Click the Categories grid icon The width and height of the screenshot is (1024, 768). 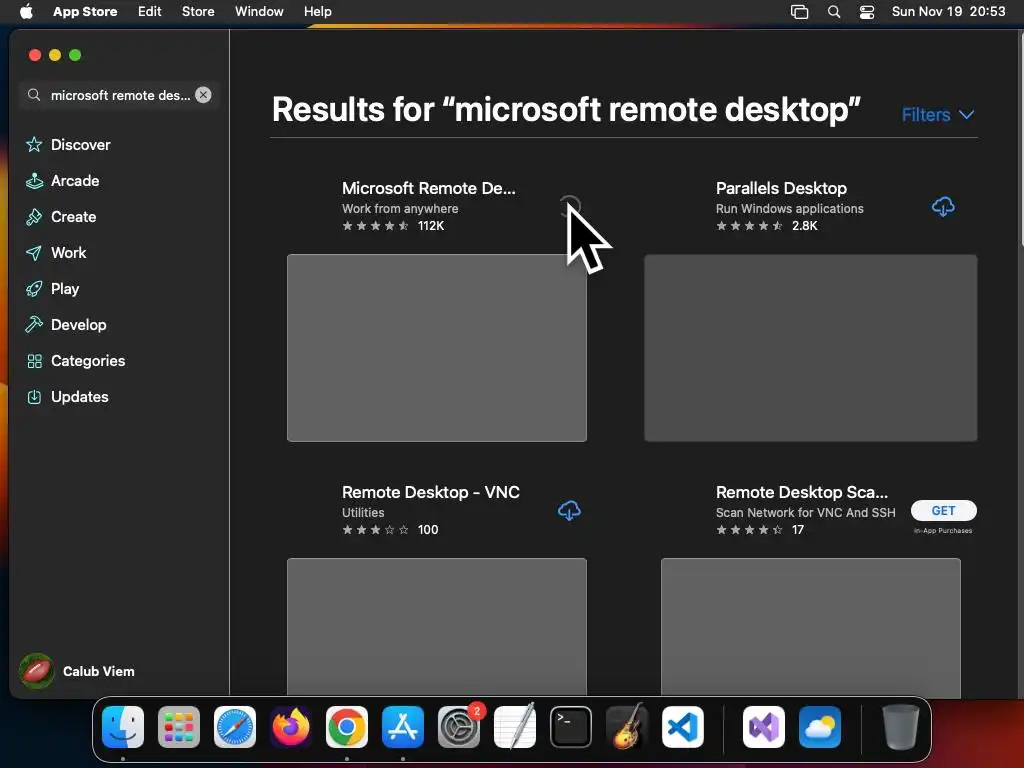tap(34, 361)
